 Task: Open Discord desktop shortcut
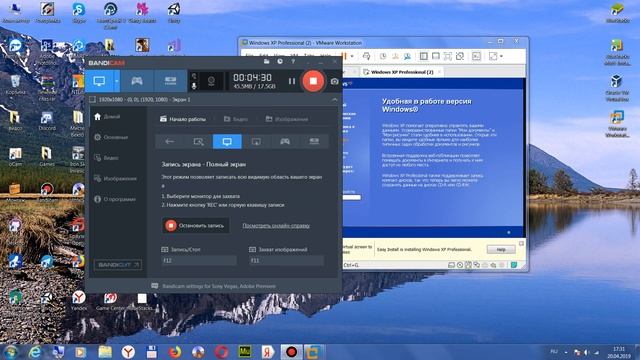coord(47,122)
